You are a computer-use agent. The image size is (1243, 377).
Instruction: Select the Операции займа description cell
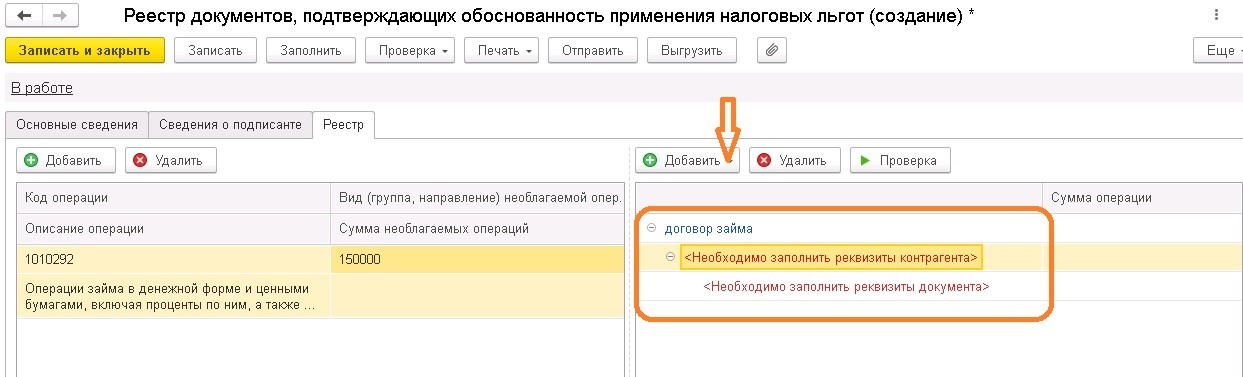click(x=173, y=296)
